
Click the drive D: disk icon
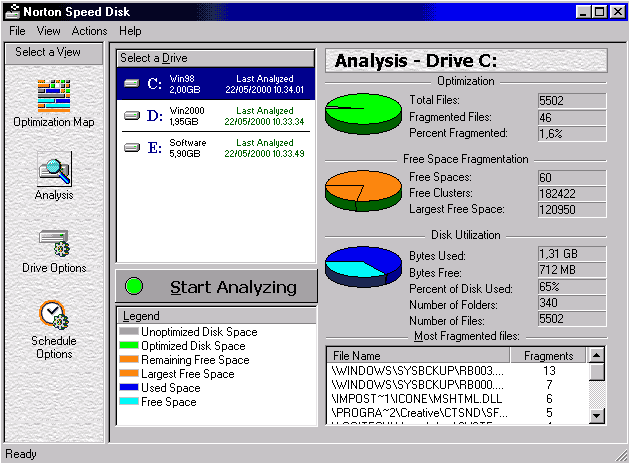point(132,116)
